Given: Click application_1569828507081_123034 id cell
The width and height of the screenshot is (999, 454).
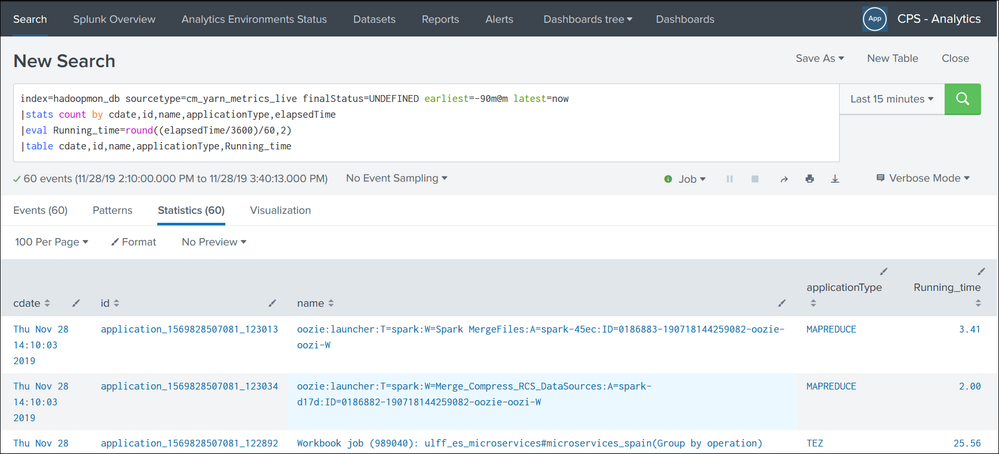Looking at the screenshot, I should pyautogui.click(x=189, y=386).
